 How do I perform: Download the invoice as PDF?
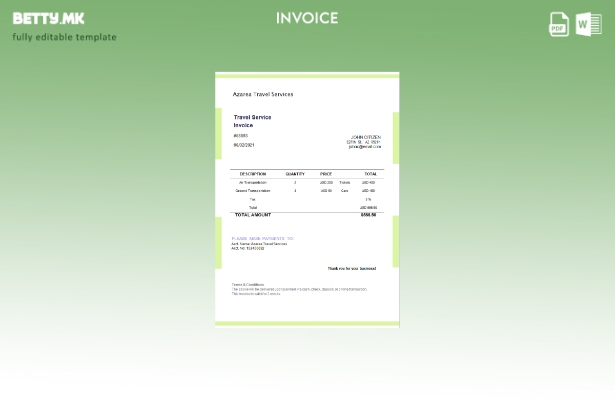pos(559,24)
